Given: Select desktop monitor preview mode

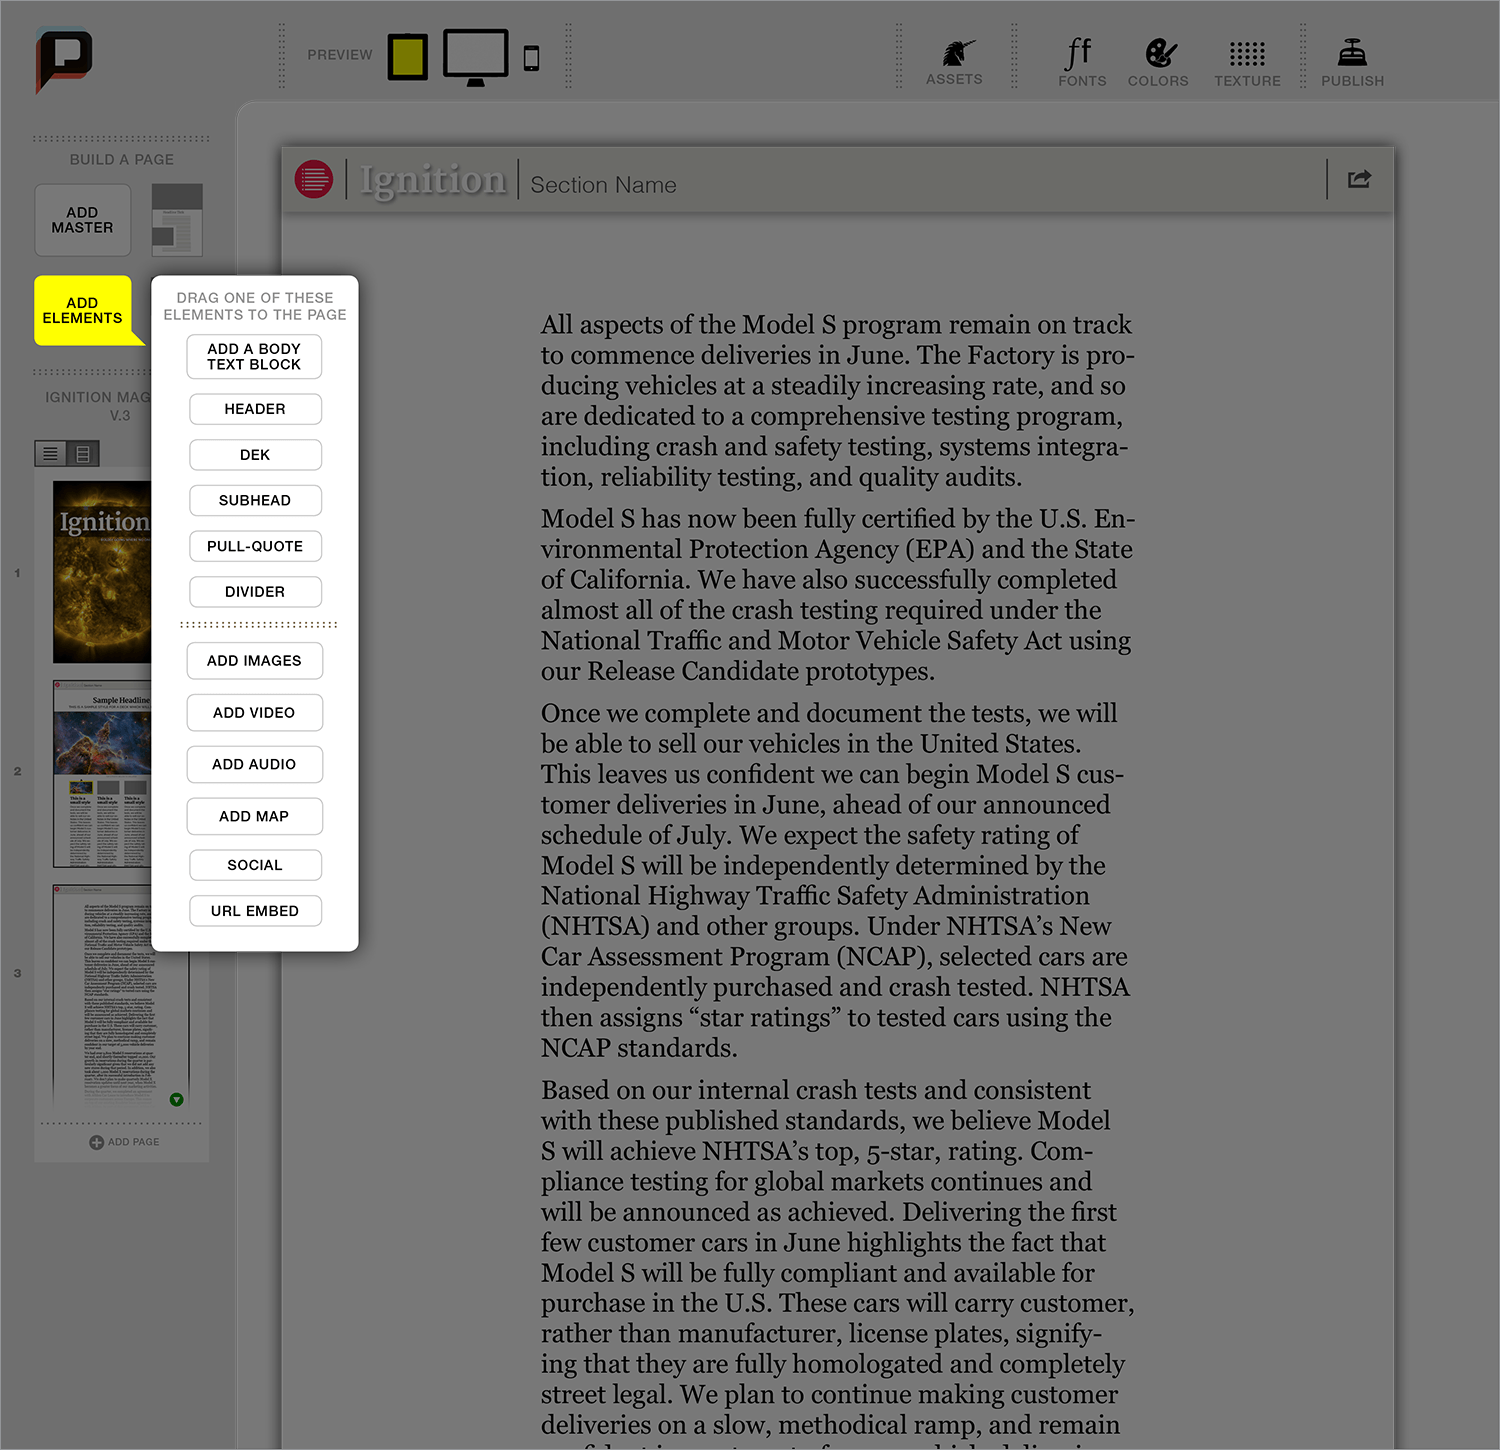Looking at the screenshot, I should 476,57.
